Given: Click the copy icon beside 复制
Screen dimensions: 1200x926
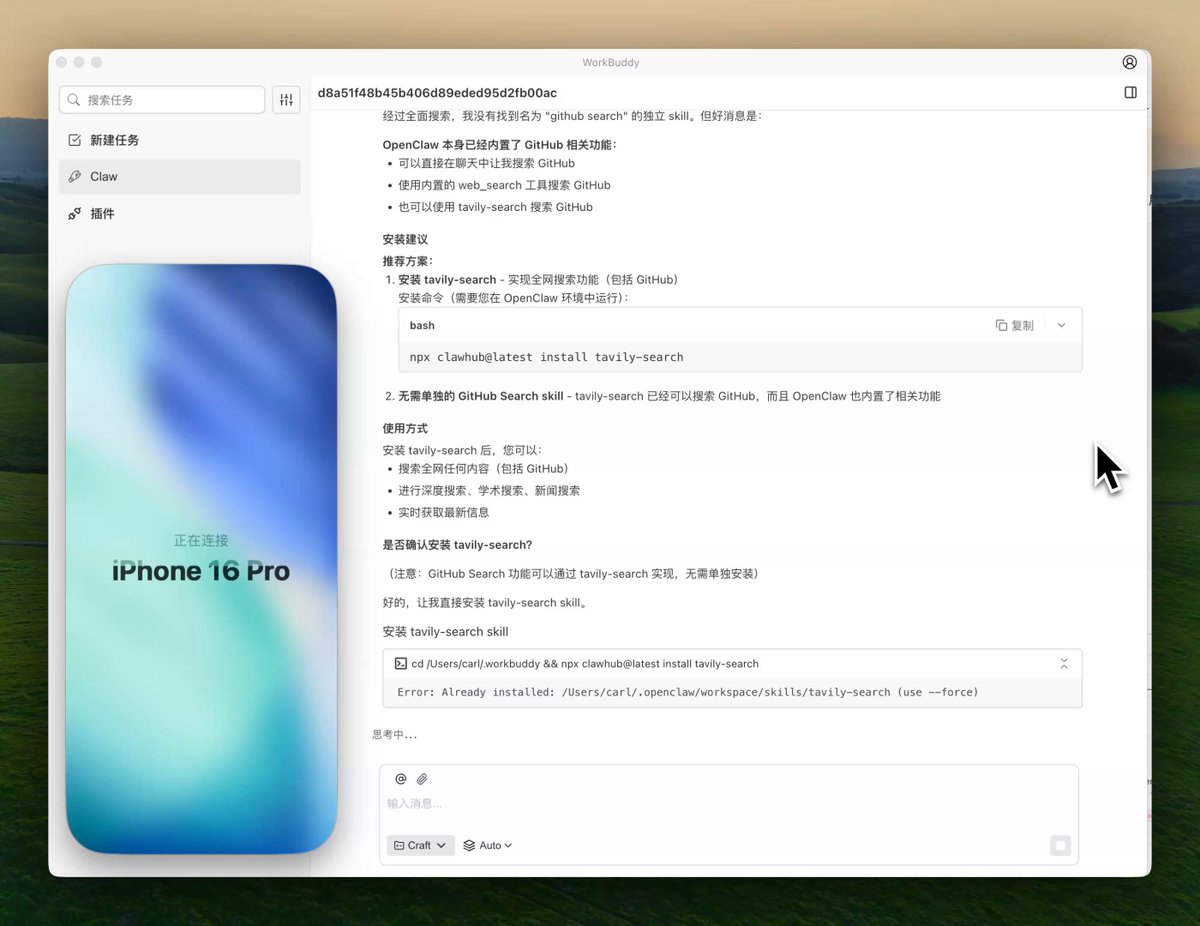Looking at the screenshot, I should [x=1001, y=325].
